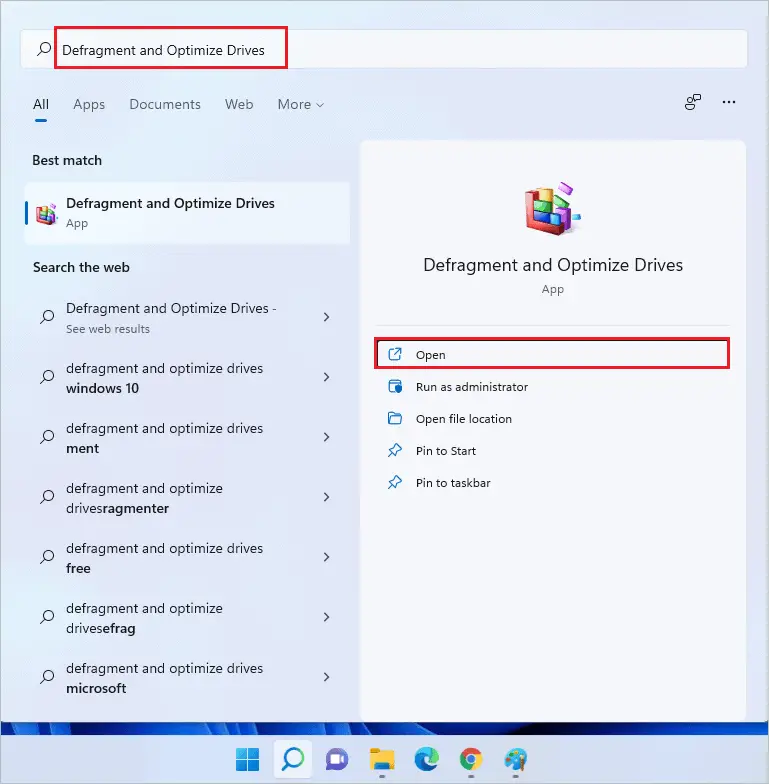The height and width of the screenshot is (784, 769).
Task: Switch to the All tab
Action: [x=41, y=104]
